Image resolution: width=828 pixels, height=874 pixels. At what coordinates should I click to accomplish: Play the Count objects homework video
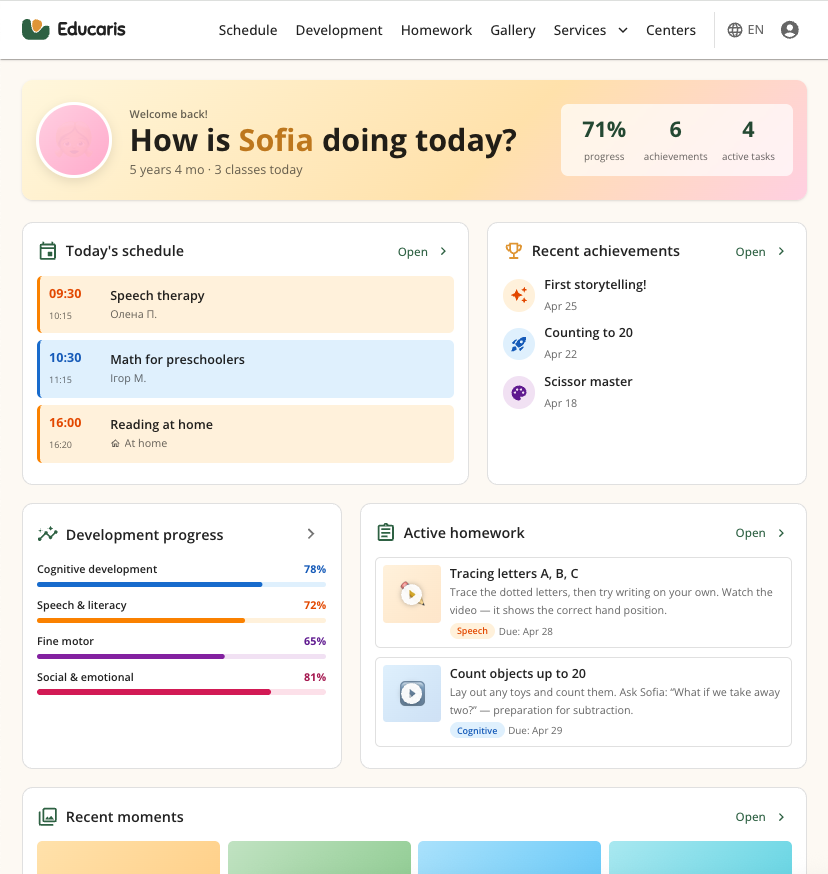[411, 693]
